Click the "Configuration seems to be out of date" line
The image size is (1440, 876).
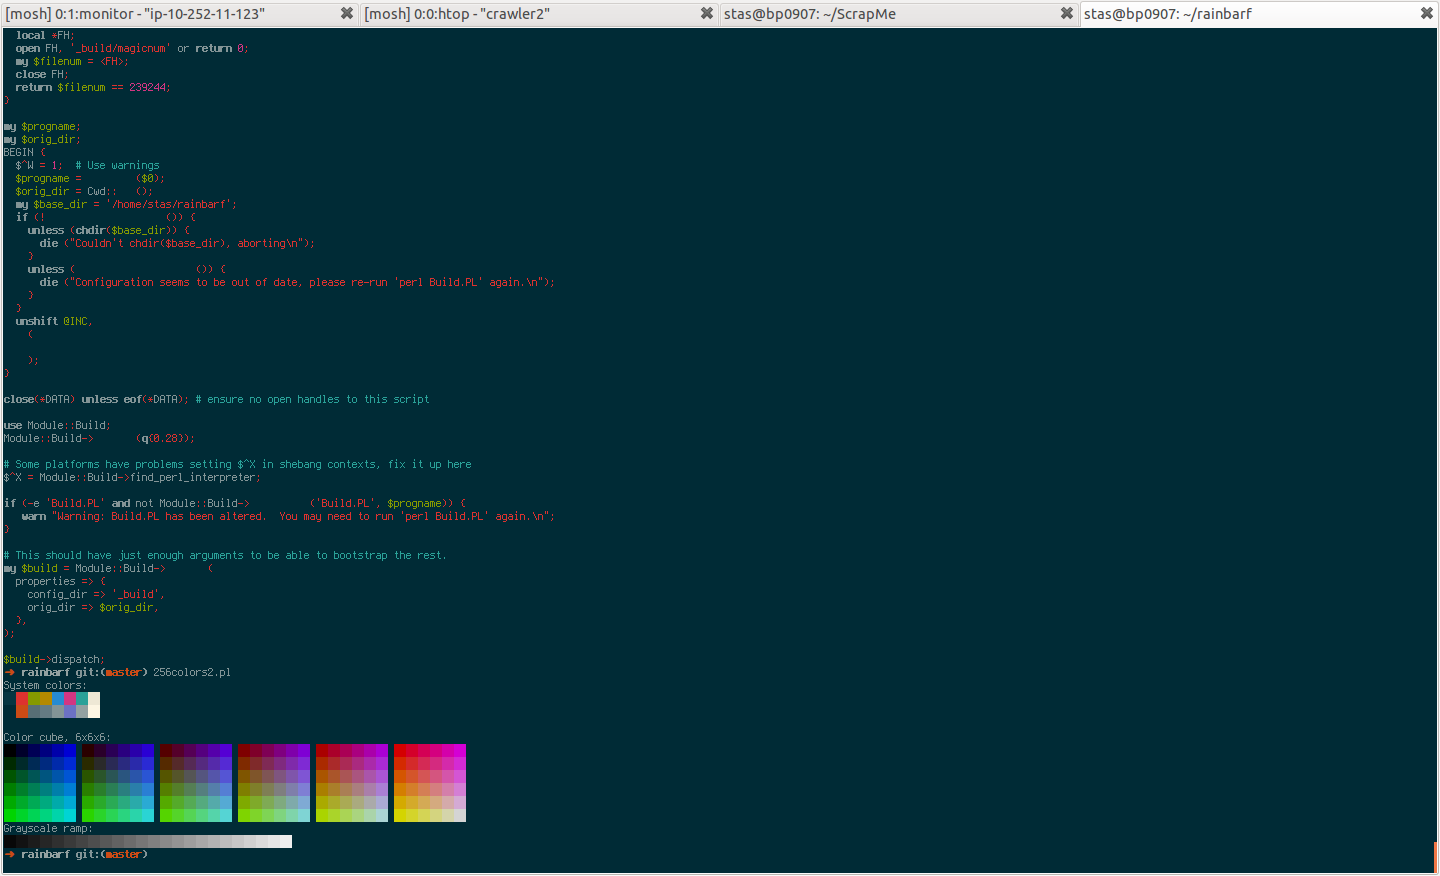pos(297,283)
